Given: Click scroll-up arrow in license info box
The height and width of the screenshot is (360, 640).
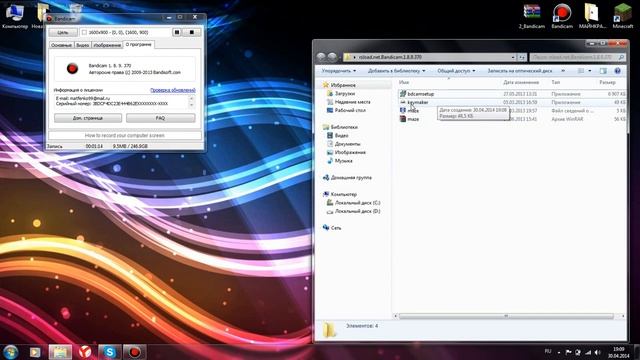Looking at the screenshot, I should click(191, 98).
